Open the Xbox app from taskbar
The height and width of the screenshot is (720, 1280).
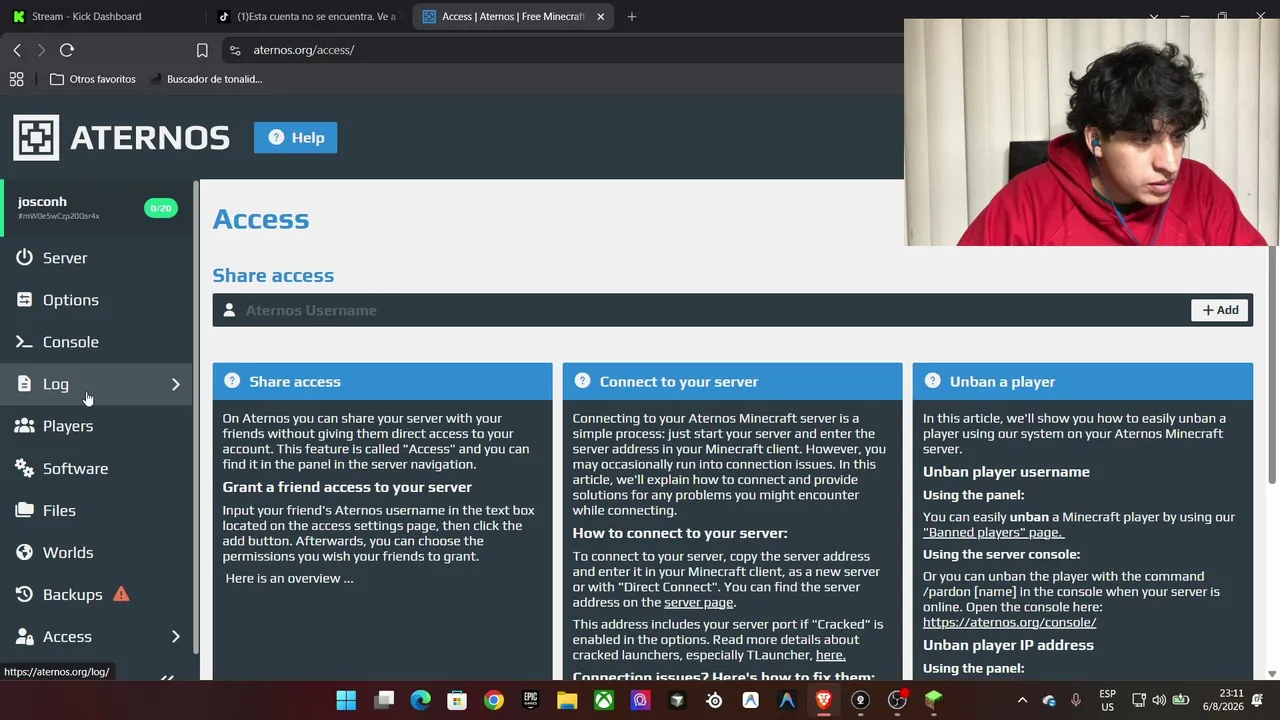(x=604, y=700)
